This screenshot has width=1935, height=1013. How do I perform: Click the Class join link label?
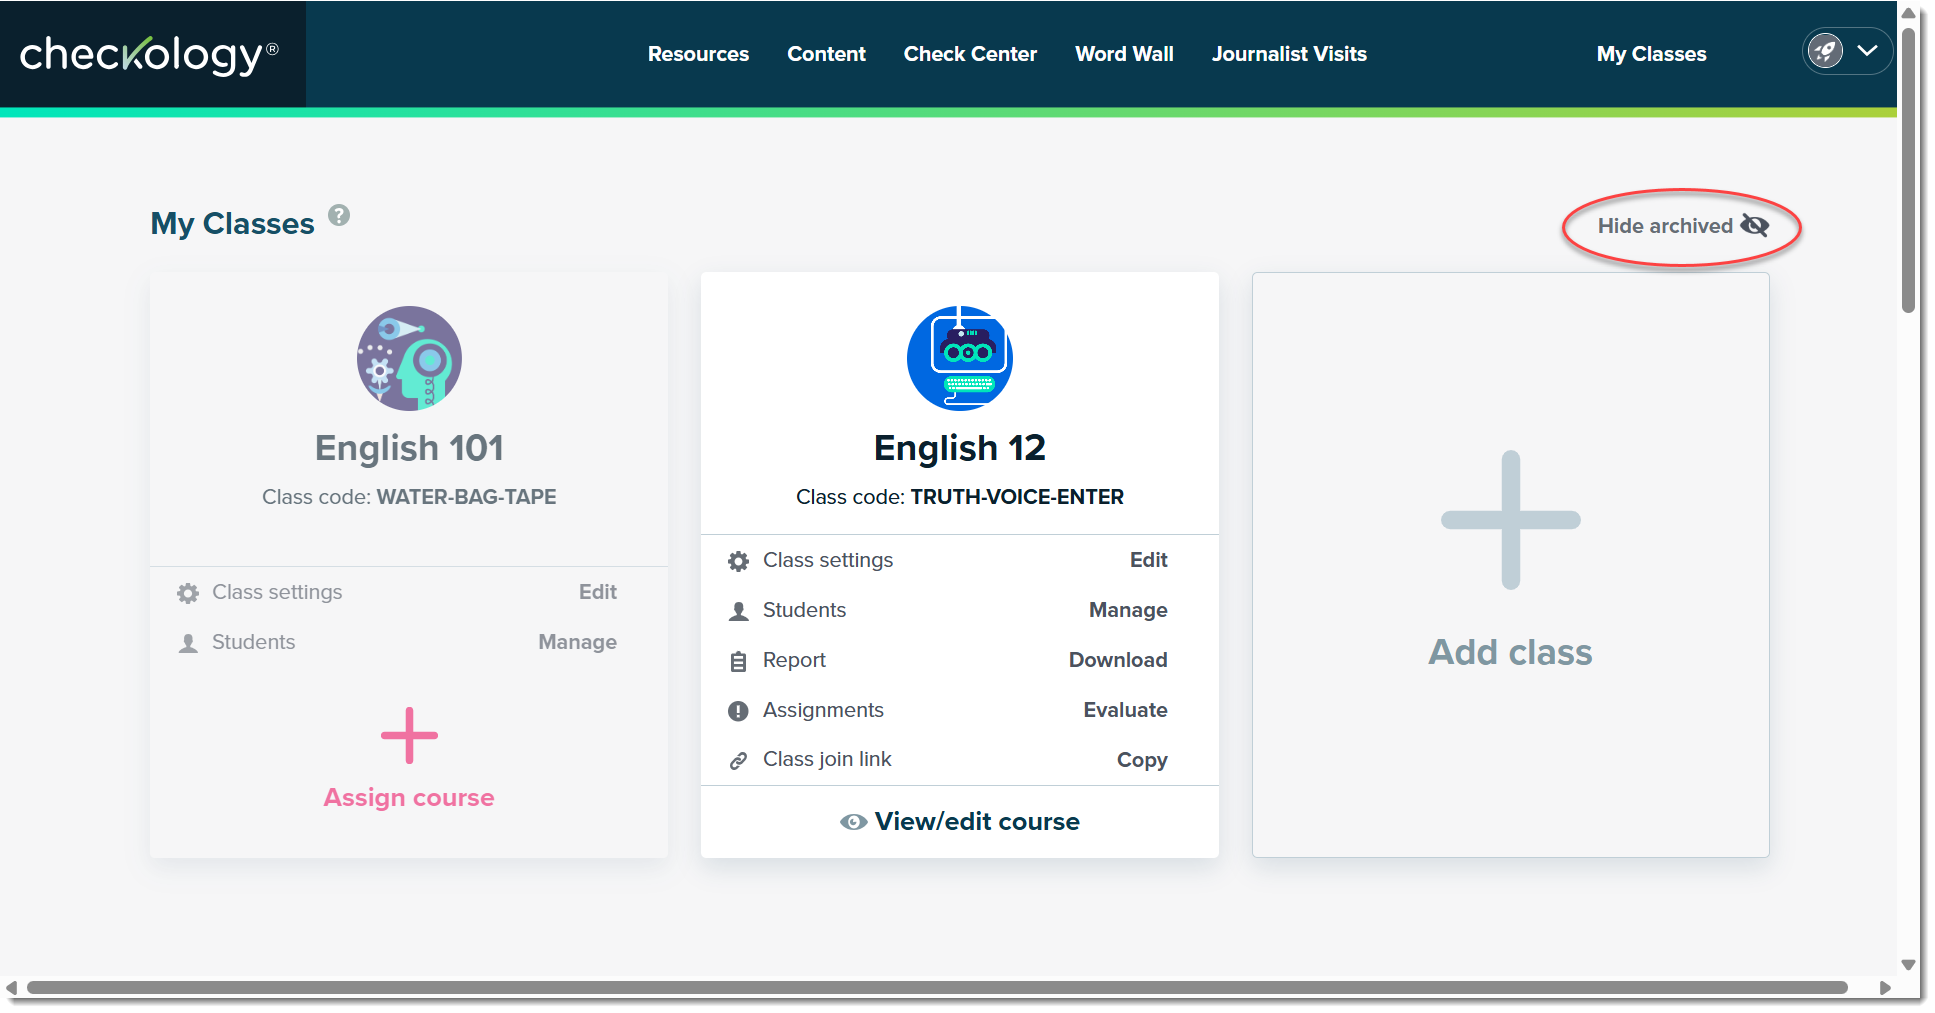pyautogui.click(x=827, y=759)
